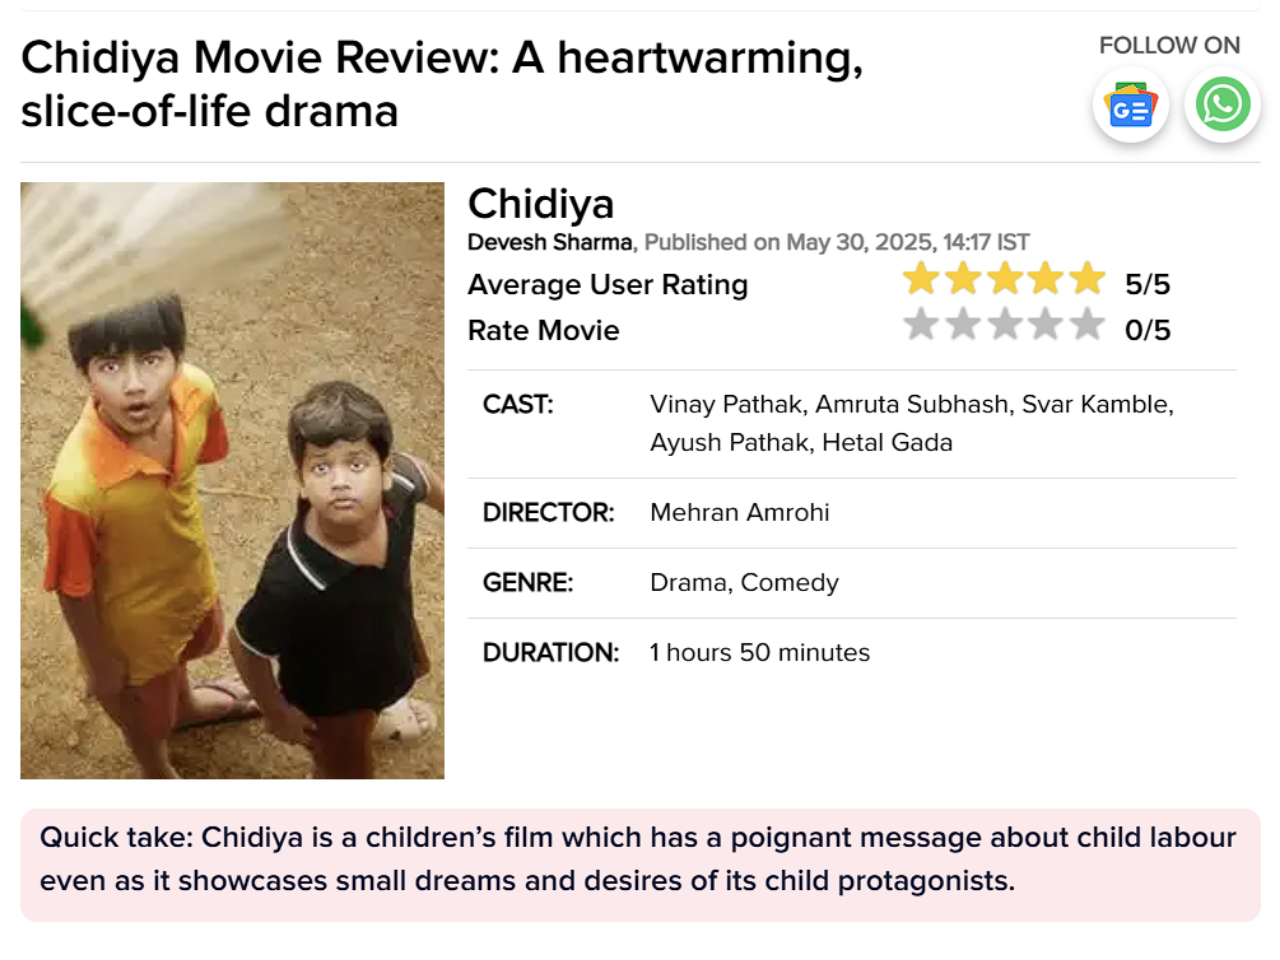The height and width of the screenshot is (960, 1280).
Task: Click director Mehran Amrohi
Action: pyautogui.click(x=739, y=513)
